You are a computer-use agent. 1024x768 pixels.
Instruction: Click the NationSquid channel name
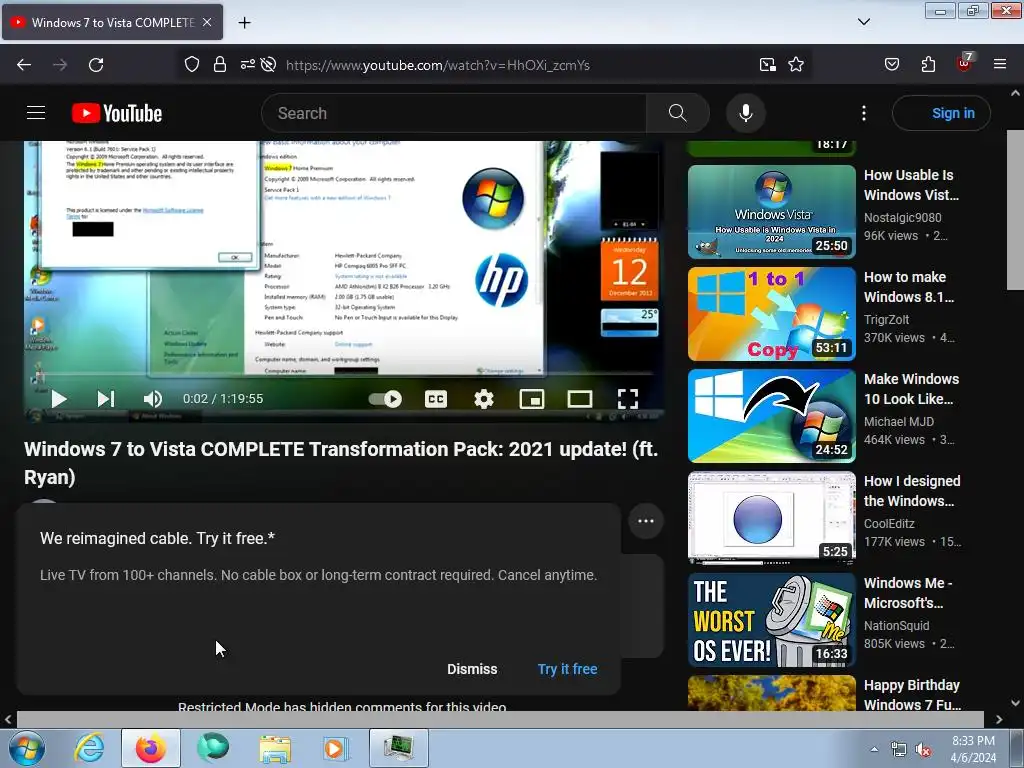[x=896, y=625]
